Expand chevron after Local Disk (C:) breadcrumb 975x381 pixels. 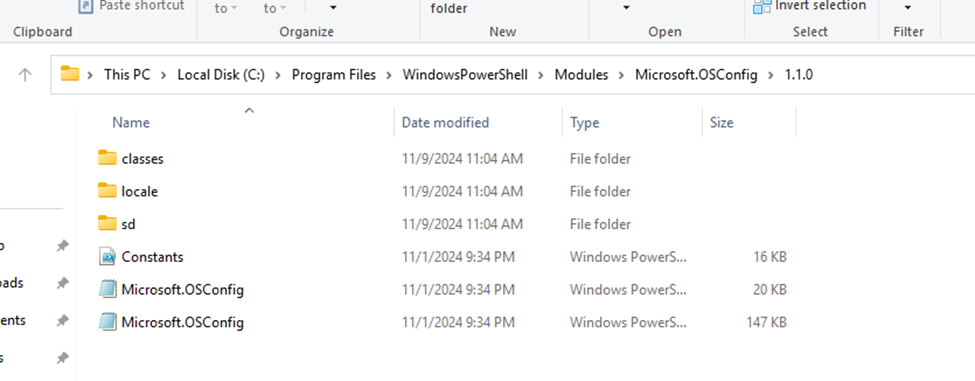click(278, 75)
